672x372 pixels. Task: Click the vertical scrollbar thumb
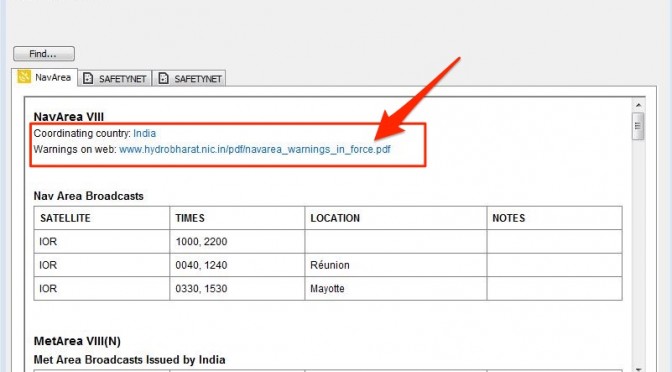point(638,126)
